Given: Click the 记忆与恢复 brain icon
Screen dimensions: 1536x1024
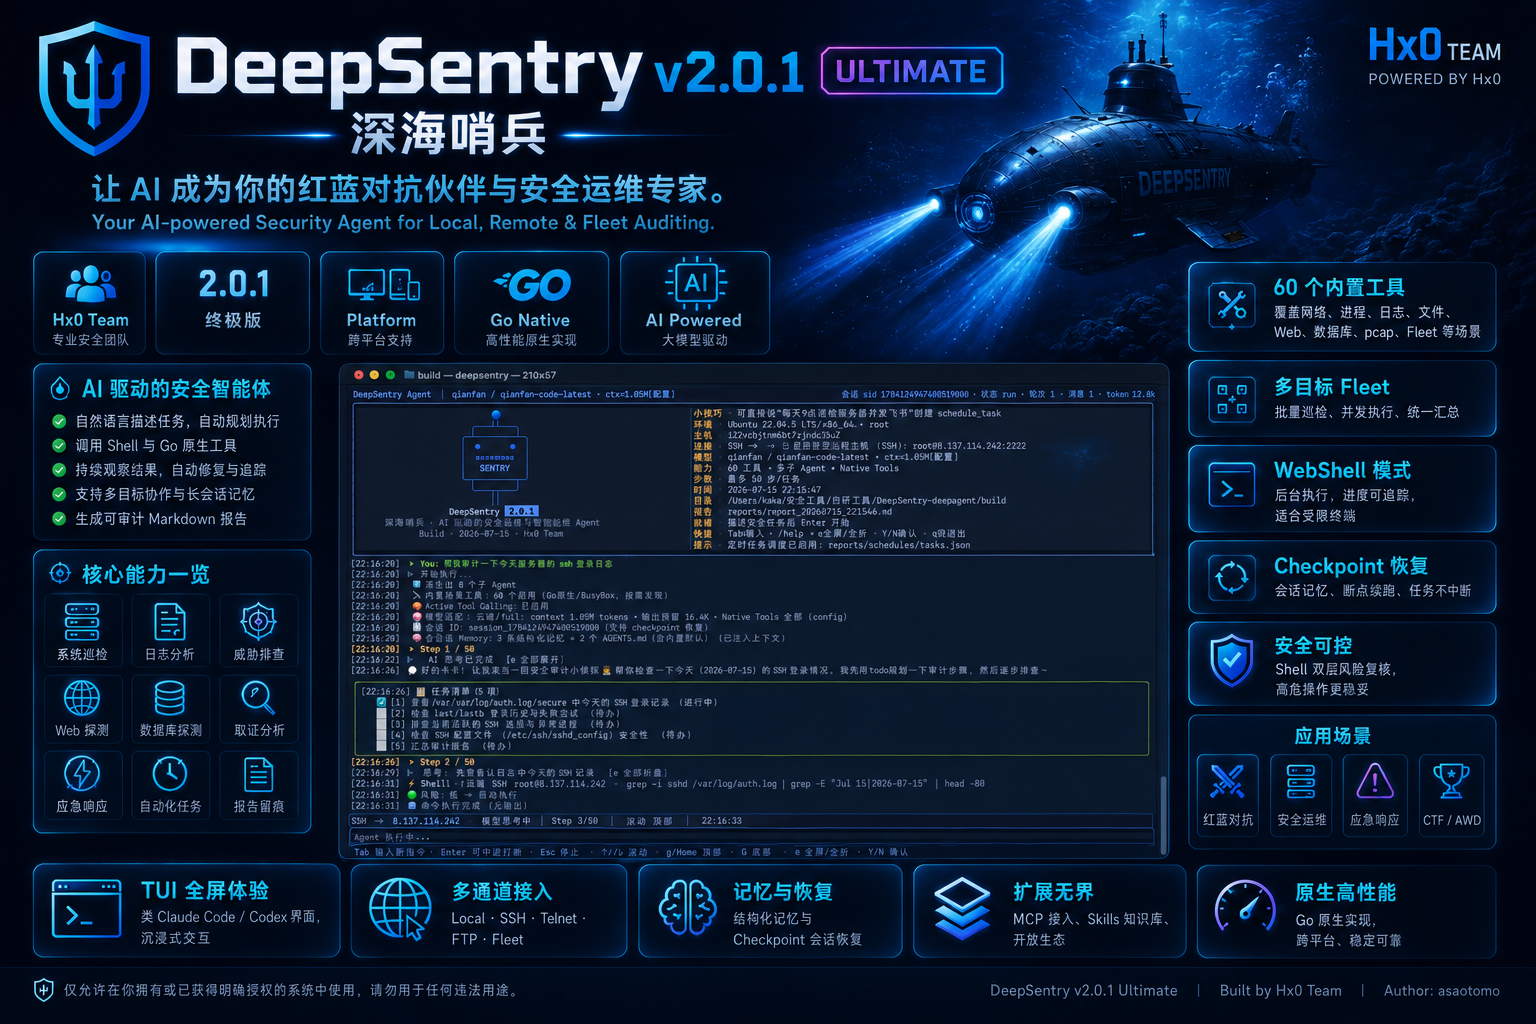Looking at the screenshot, I should pos(688,908).
